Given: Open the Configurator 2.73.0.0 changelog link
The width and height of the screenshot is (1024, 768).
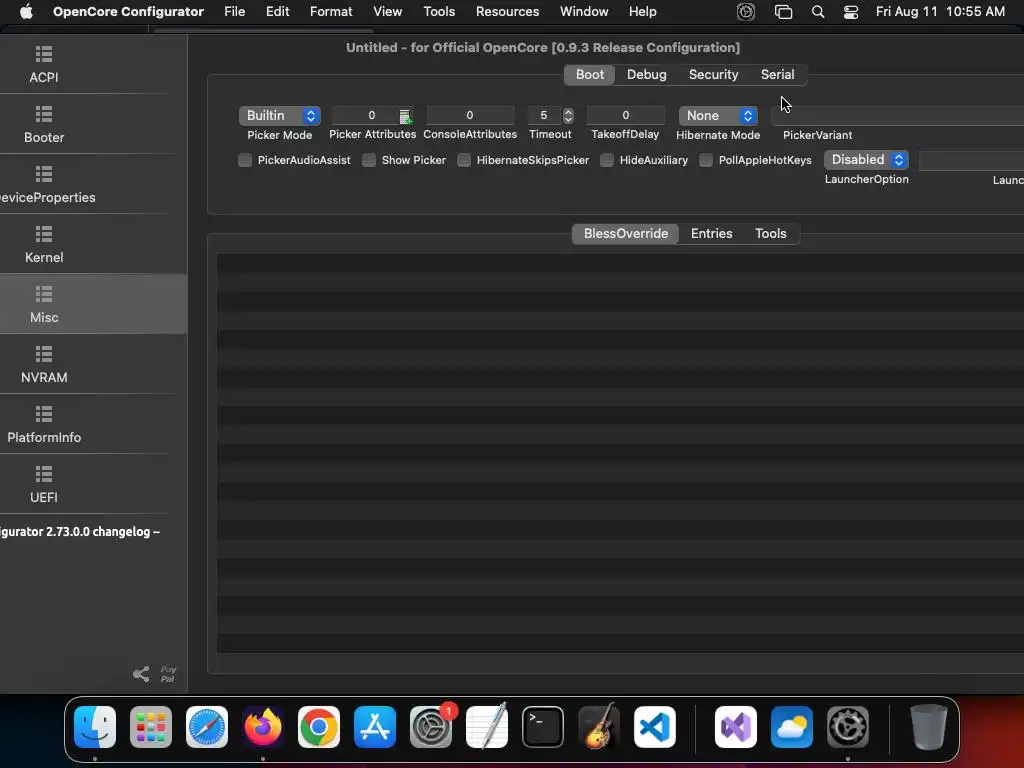Looking at the screenshot, I should (80, 532).
